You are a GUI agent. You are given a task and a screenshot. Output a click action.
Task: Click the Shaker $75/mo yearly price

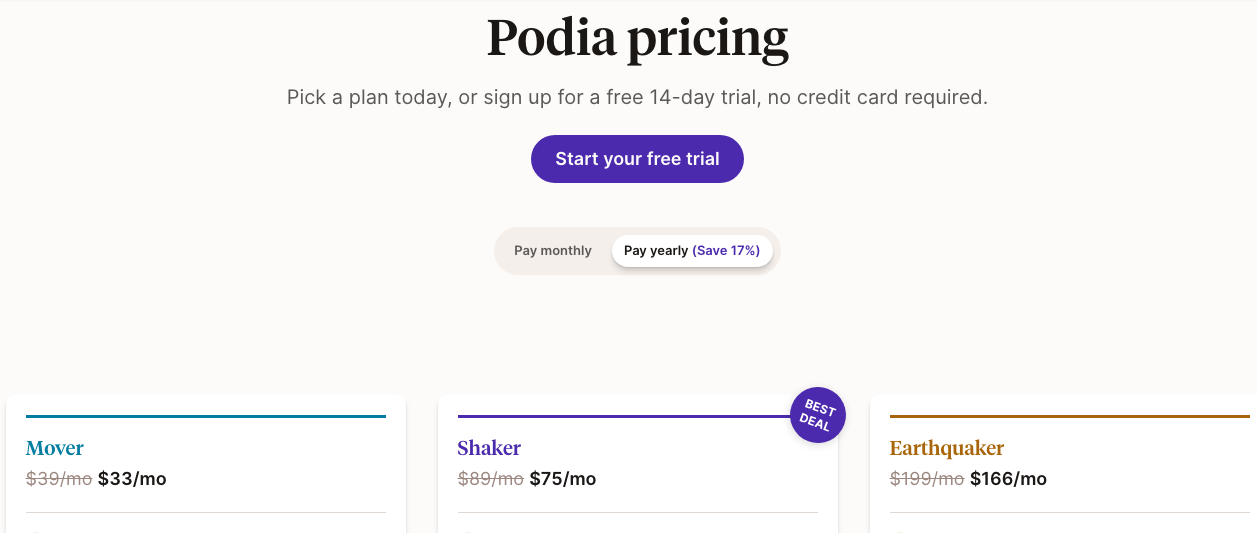(x=562, y=479)
